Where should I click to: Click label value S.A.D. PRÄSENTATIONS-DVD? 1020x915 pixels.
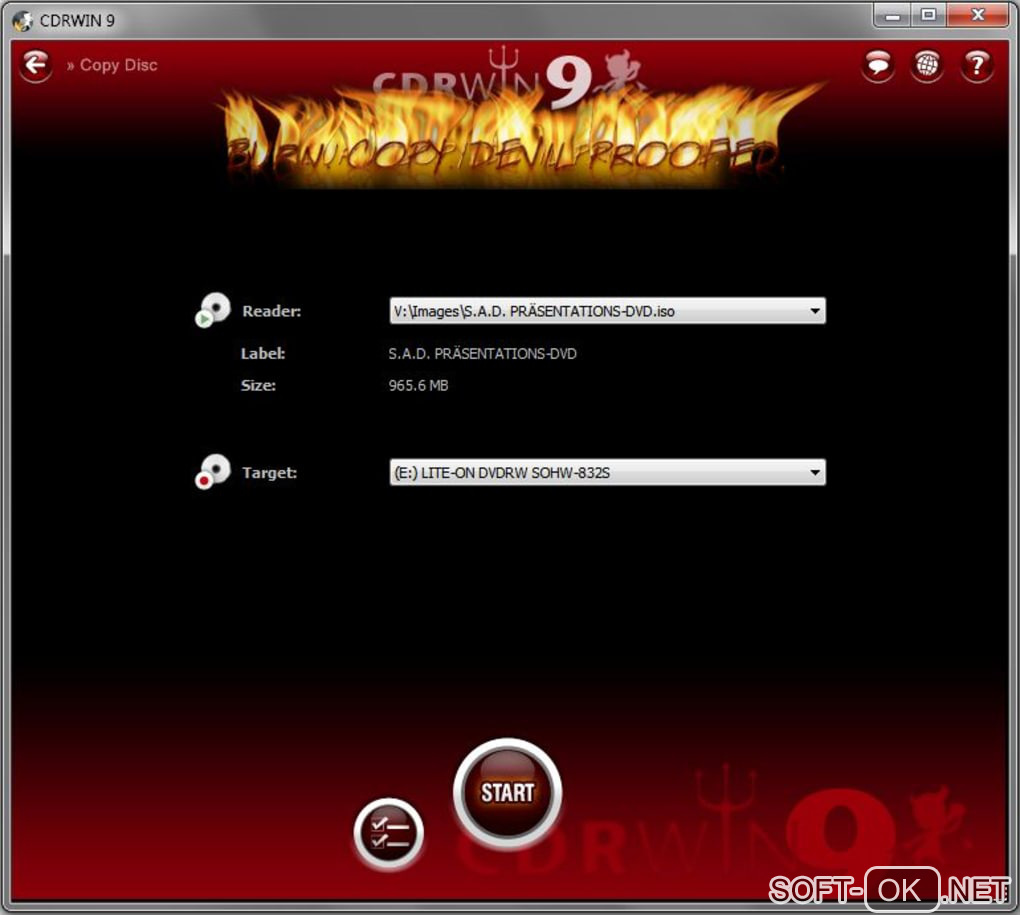[x=482, y=354]
